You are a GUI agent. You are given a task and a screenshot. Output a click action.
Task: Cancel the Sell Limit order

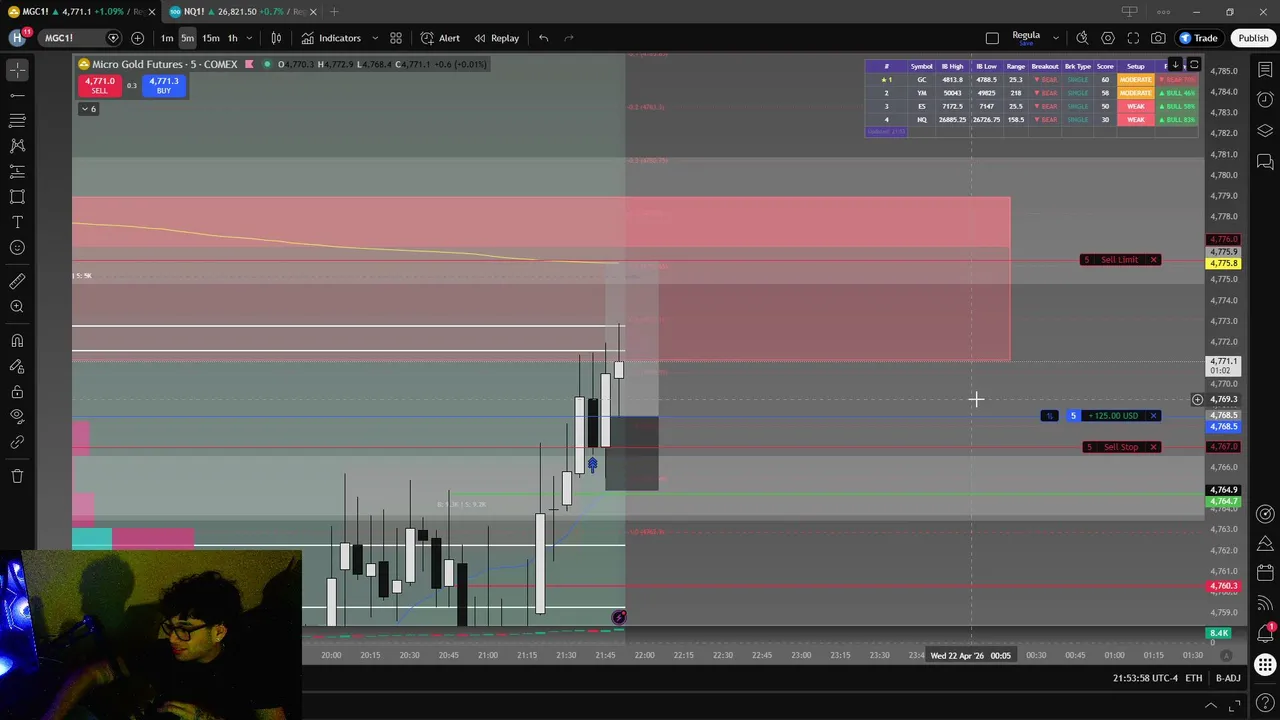pos(1153,260)
